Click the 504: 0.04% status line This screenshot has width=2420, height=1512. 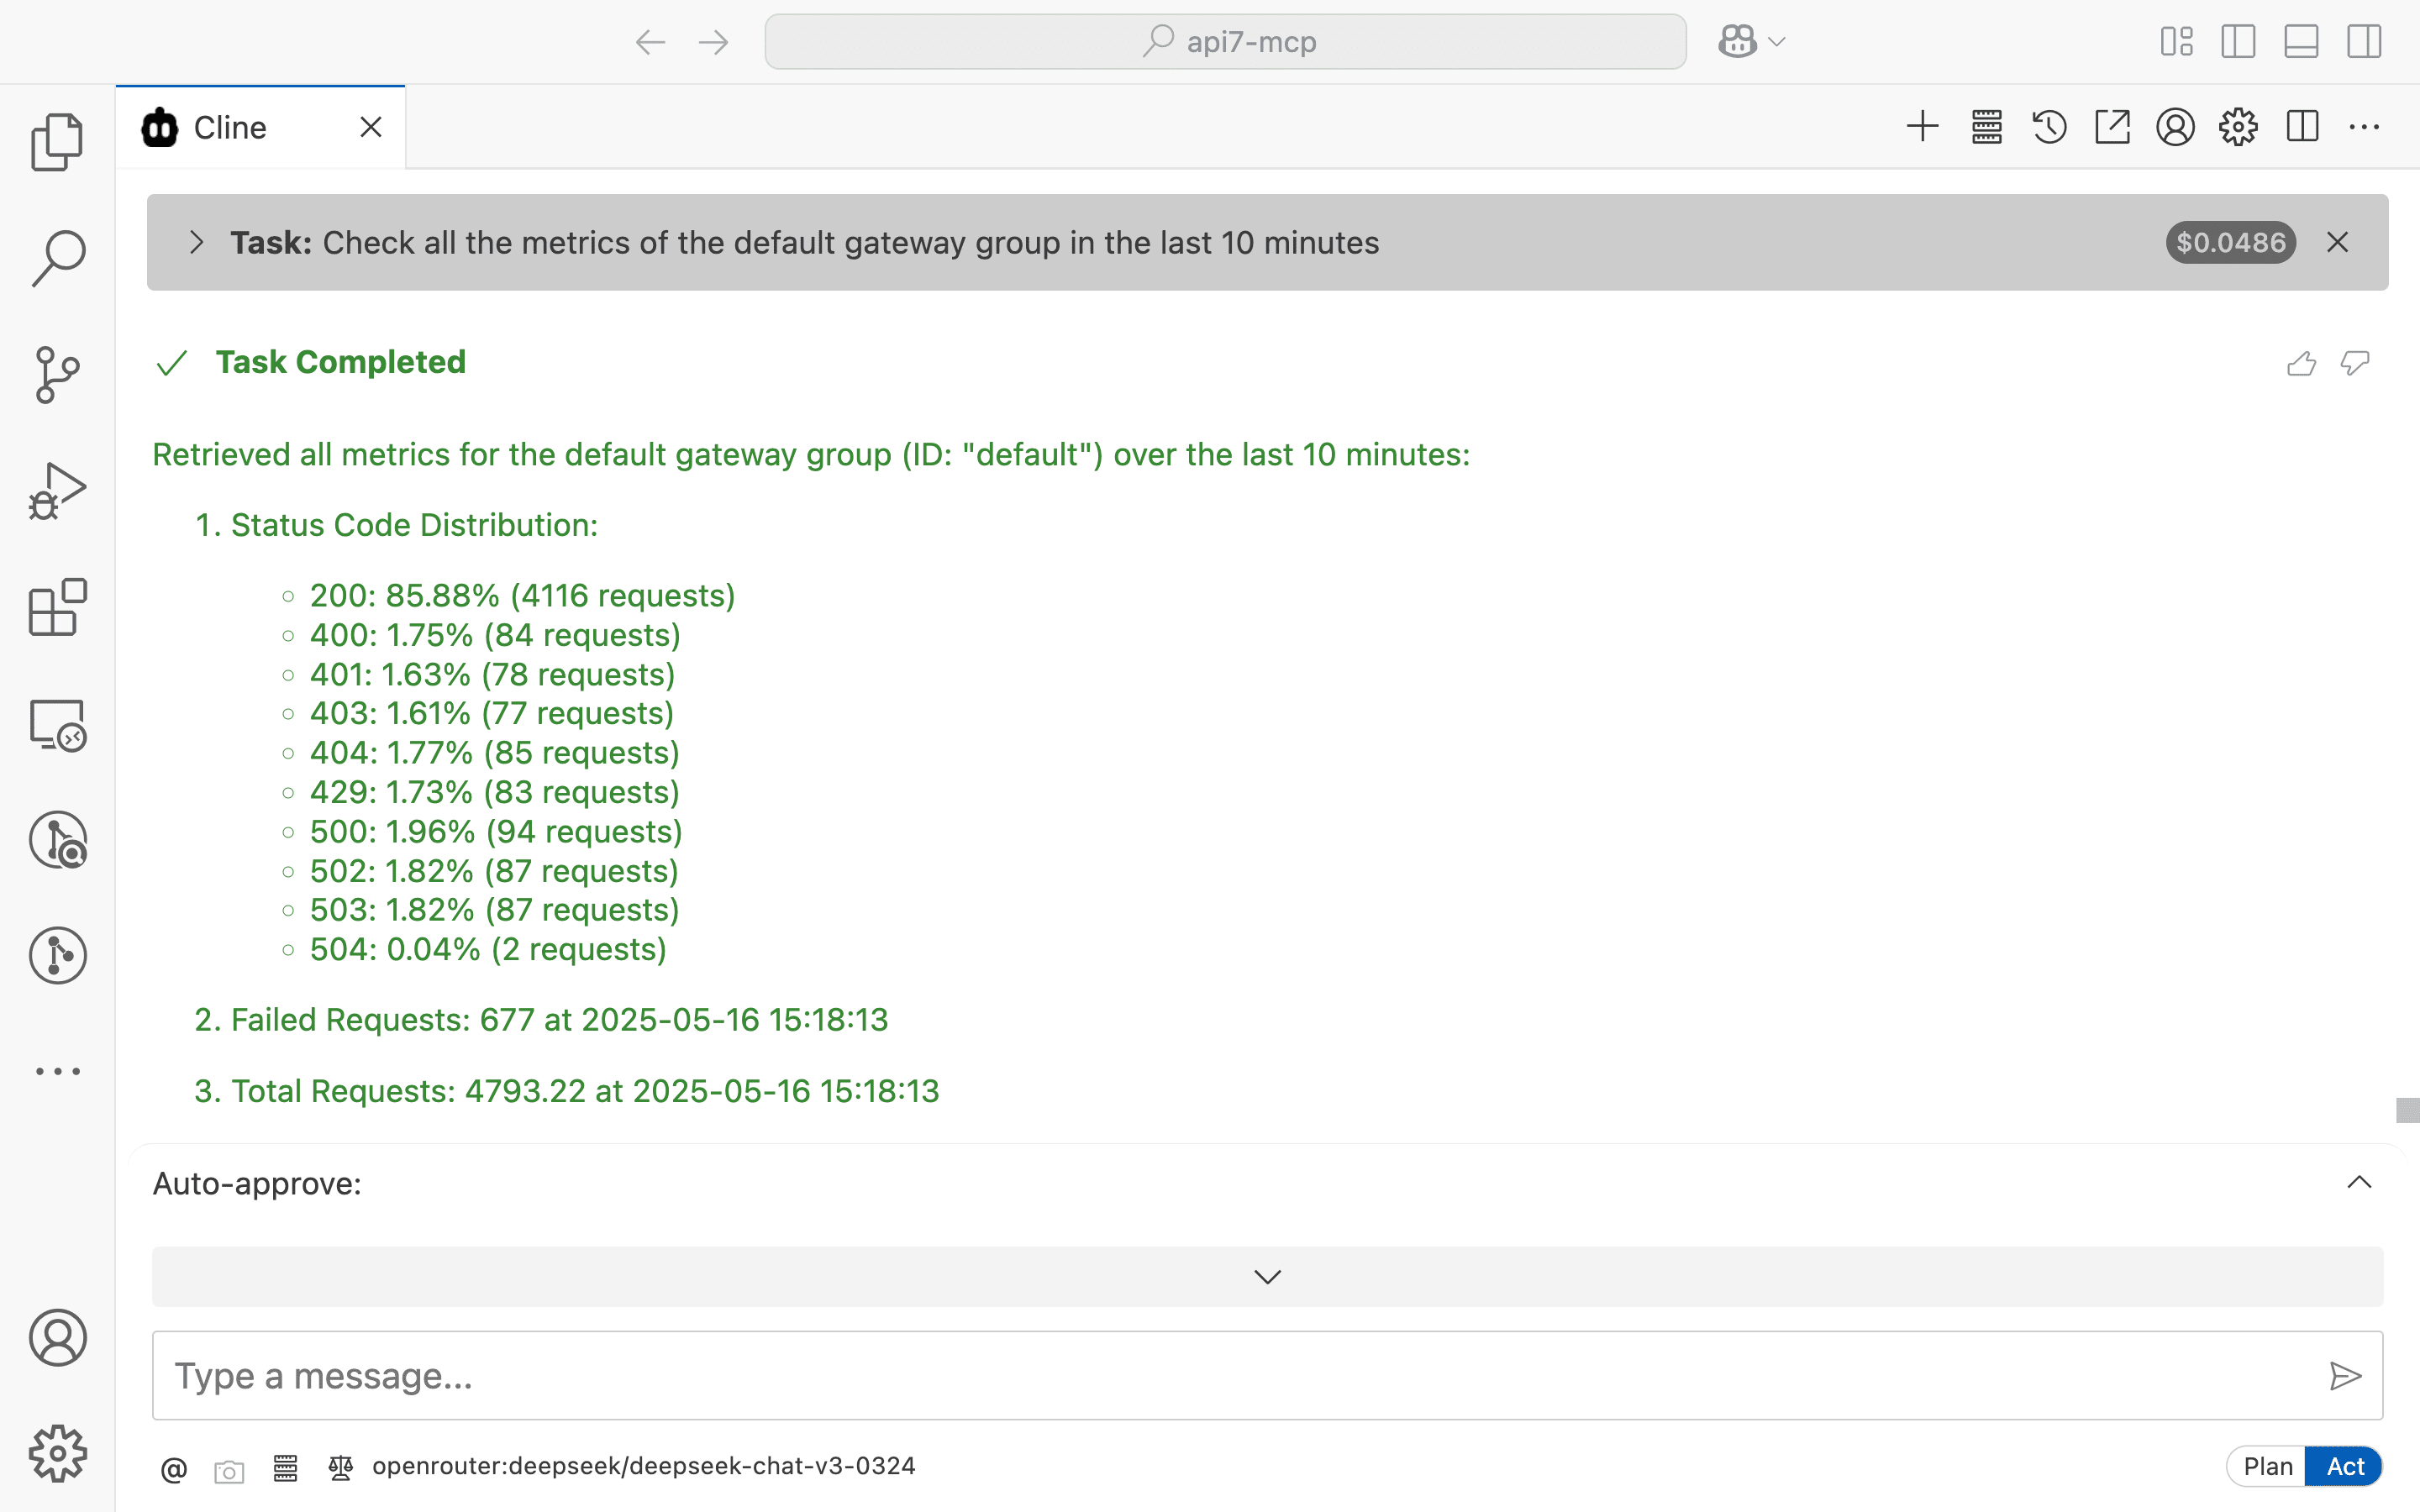click(488, 949)
